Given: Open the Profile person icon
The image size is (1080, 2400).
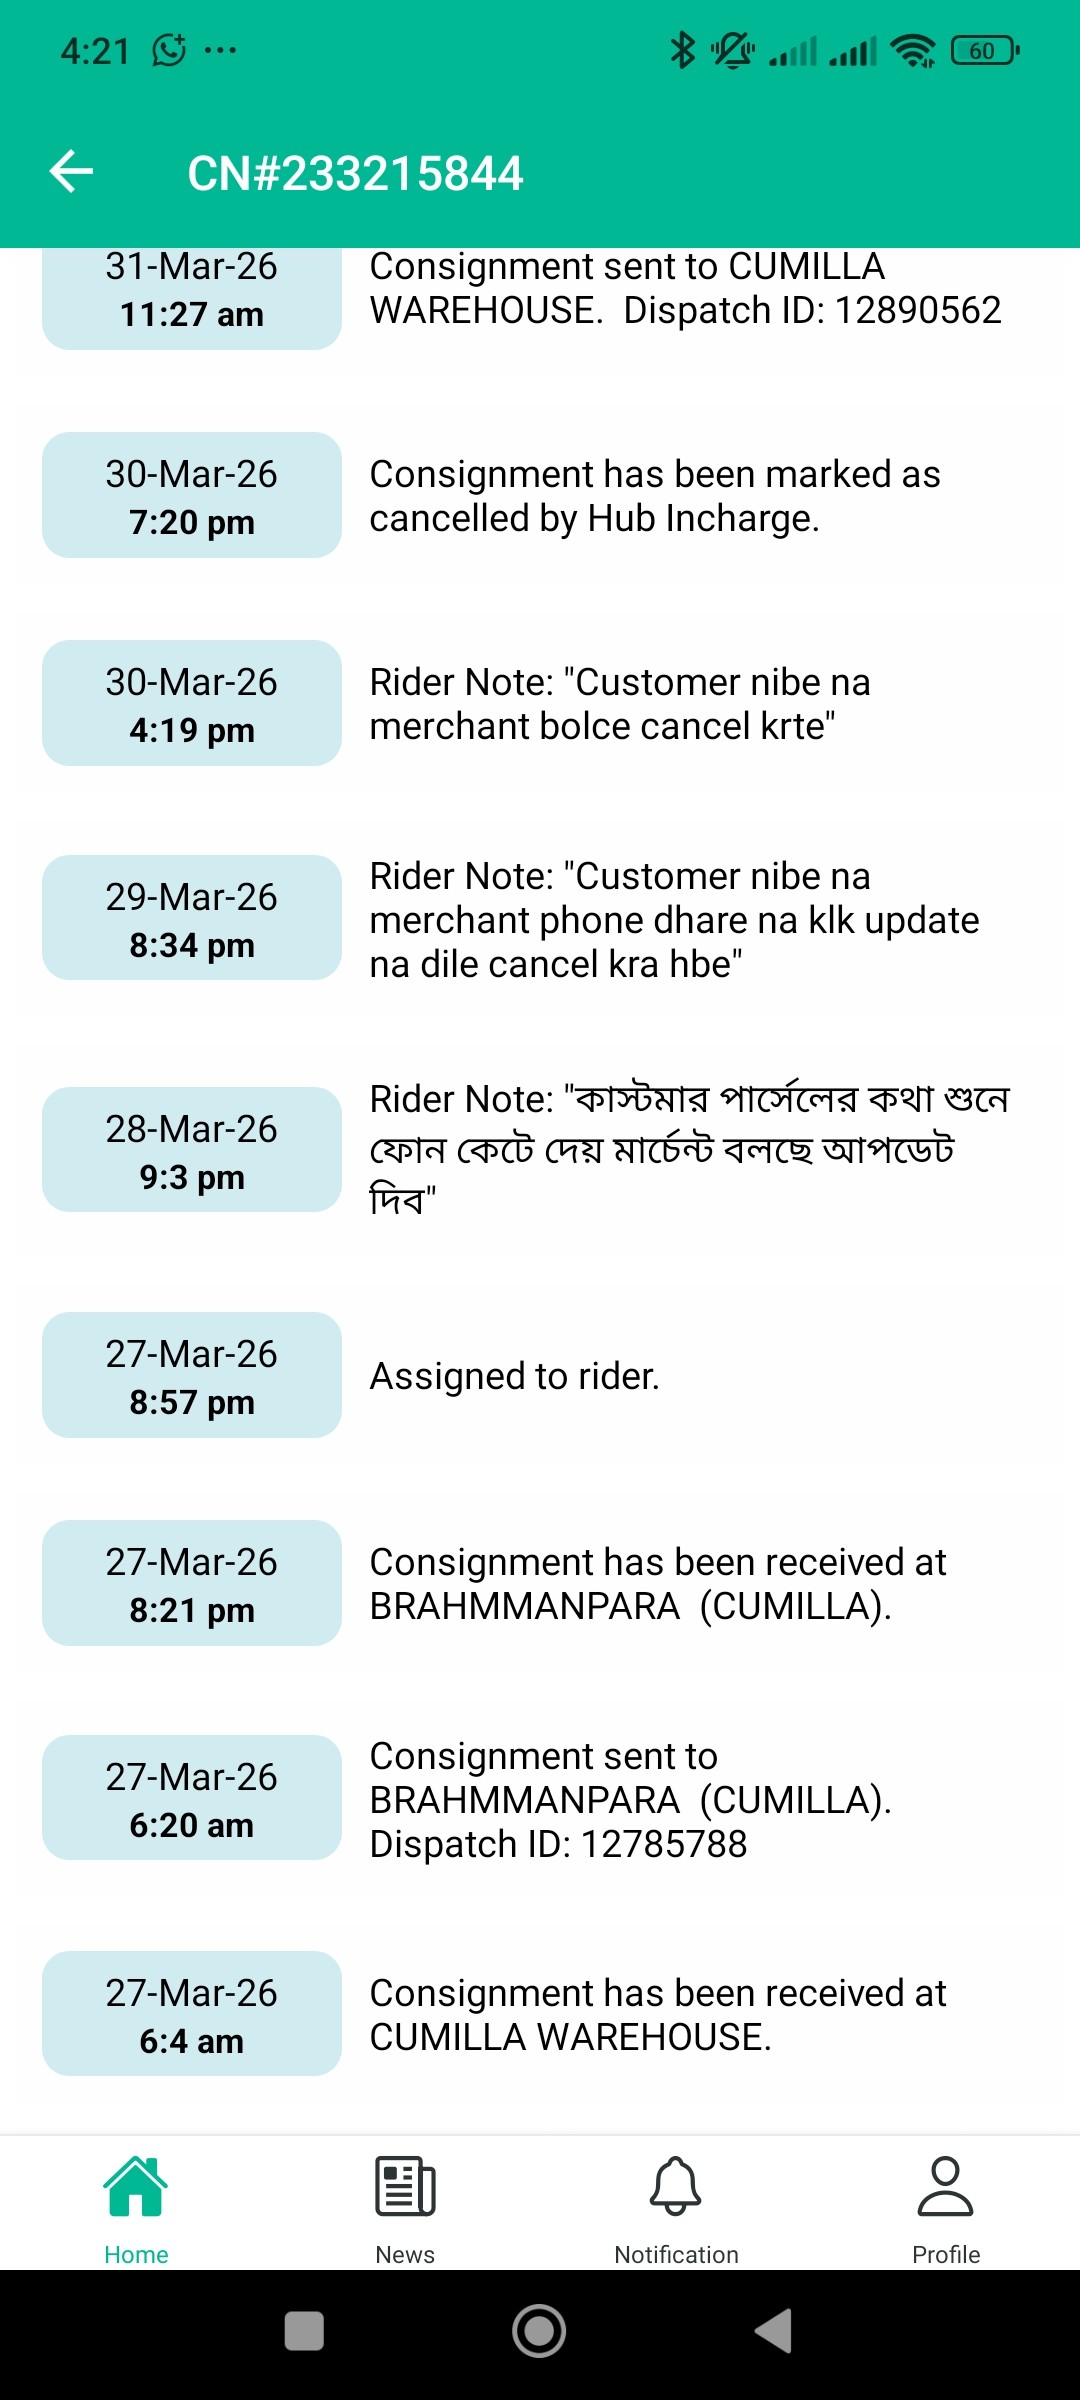Looking at the screenshot, I should 945,2186.
